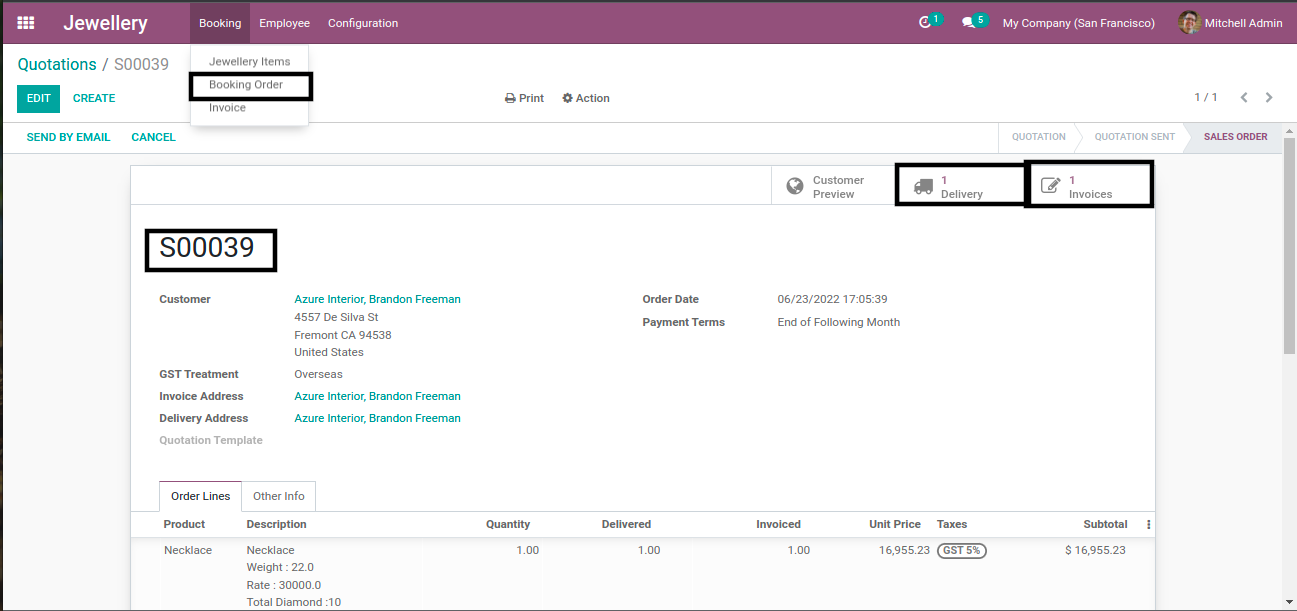Image resolution: width=1297 pixels, height=611 pixels.
Task: Click QUOTATION status stage
Action: (1039, 137)
